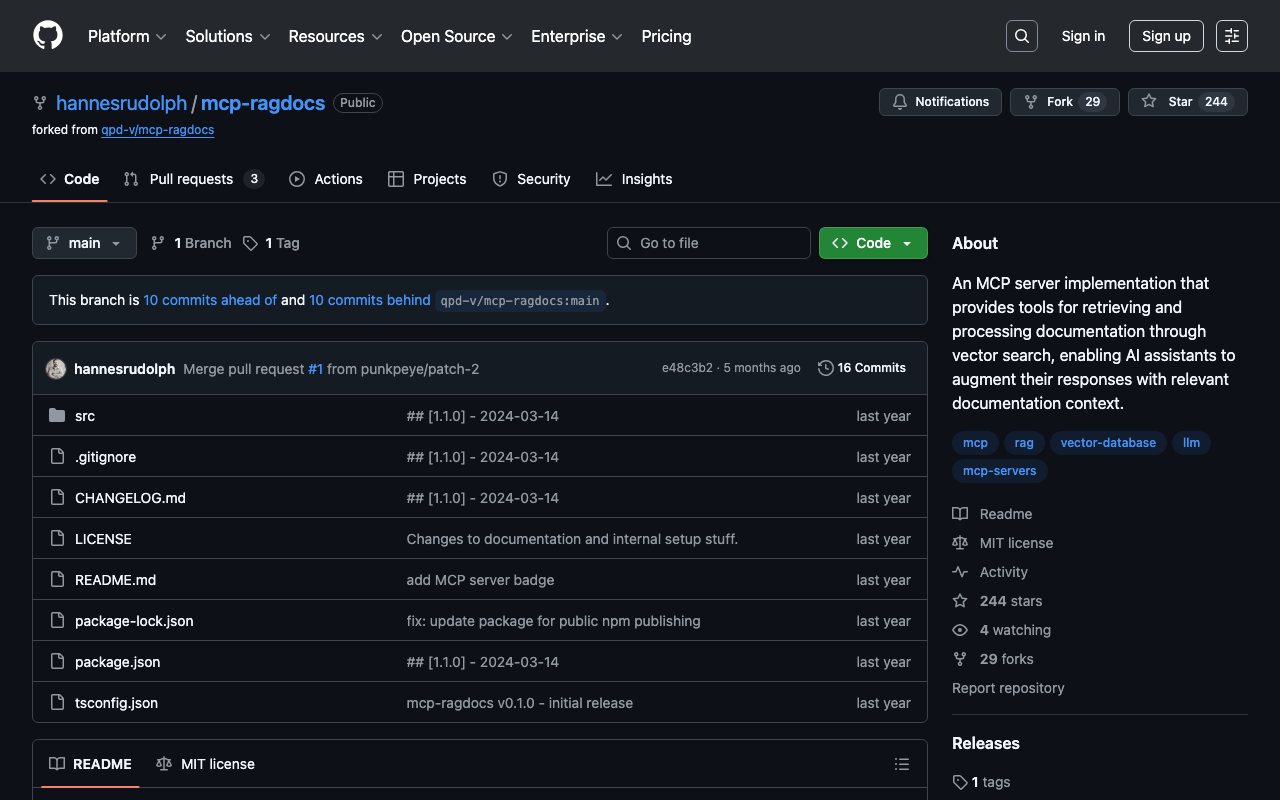Expand the main branch selector
This screenshot has height=800, width=1280.
(84, 243)
